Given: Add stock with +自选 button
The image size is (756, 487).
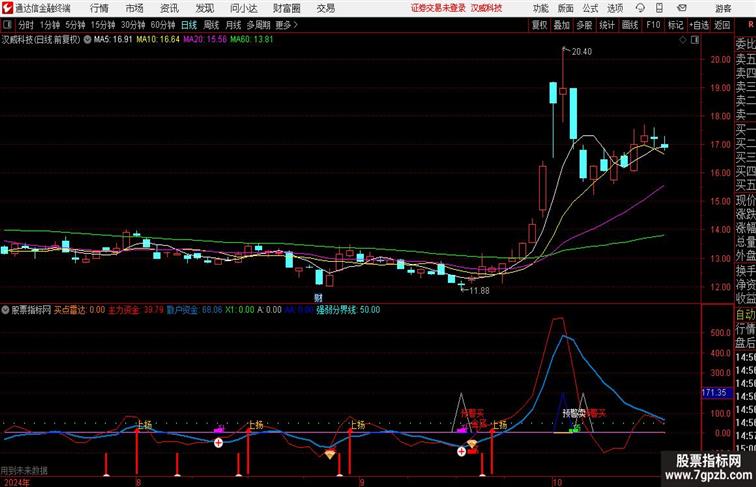Looking at the screenshot, I should [699, 25].
